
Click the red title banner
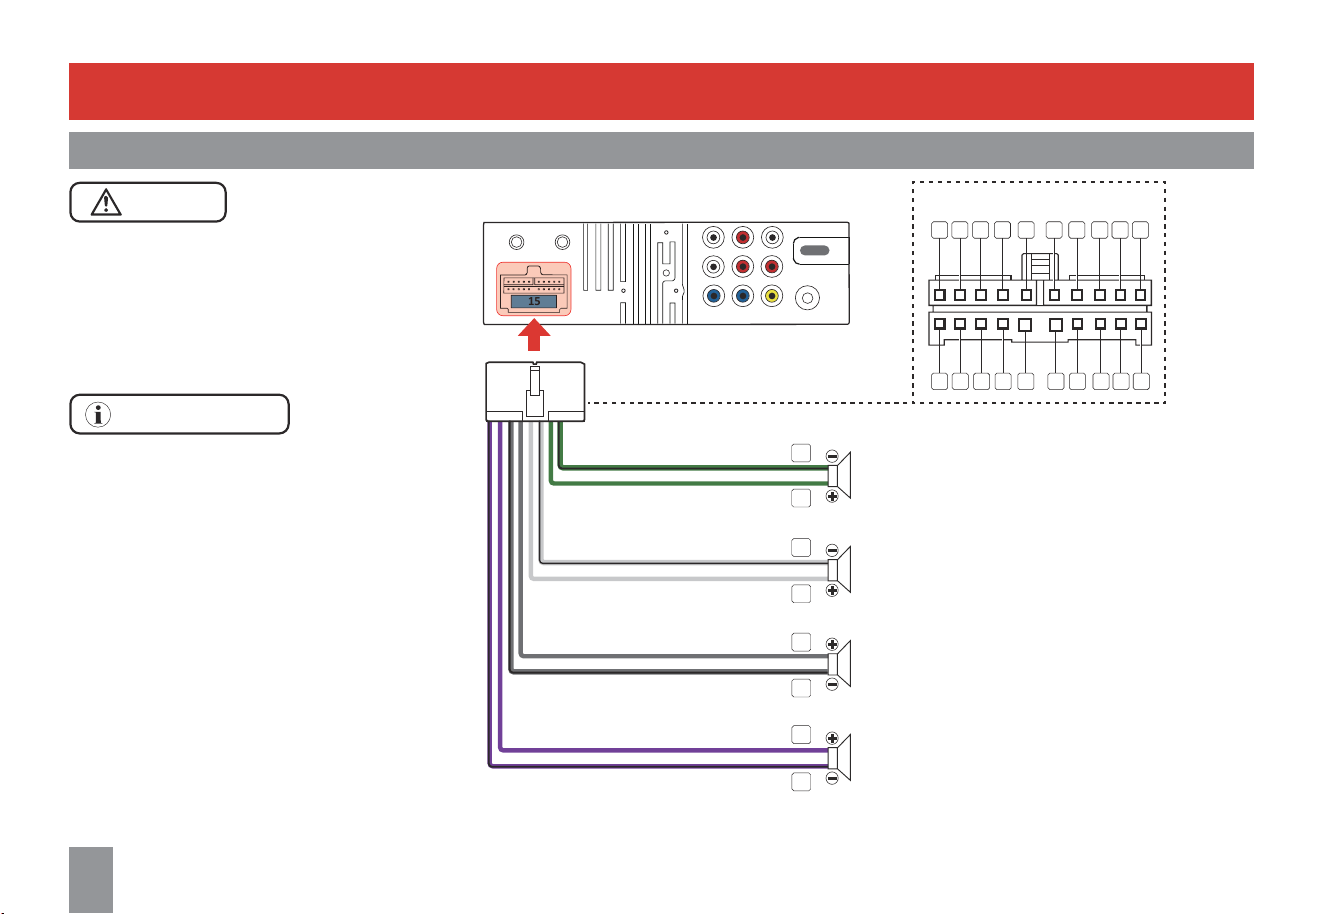tap(661, 91)
